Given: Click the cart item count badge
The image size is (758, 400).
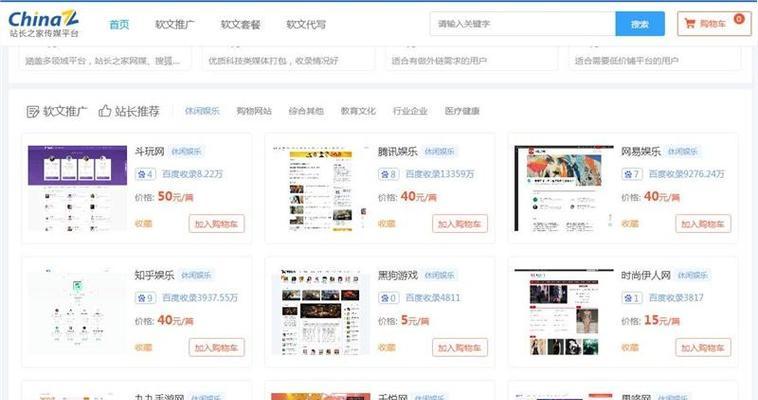Looking at the screenshot, I should click(739, 19).
